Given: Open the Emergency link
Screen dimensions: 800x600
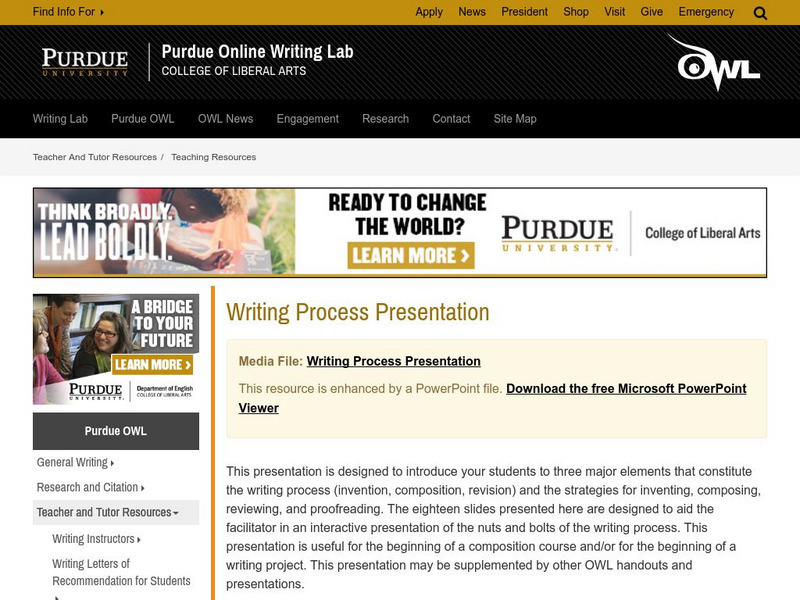Looking at the screenshot, I should [706, 12].
